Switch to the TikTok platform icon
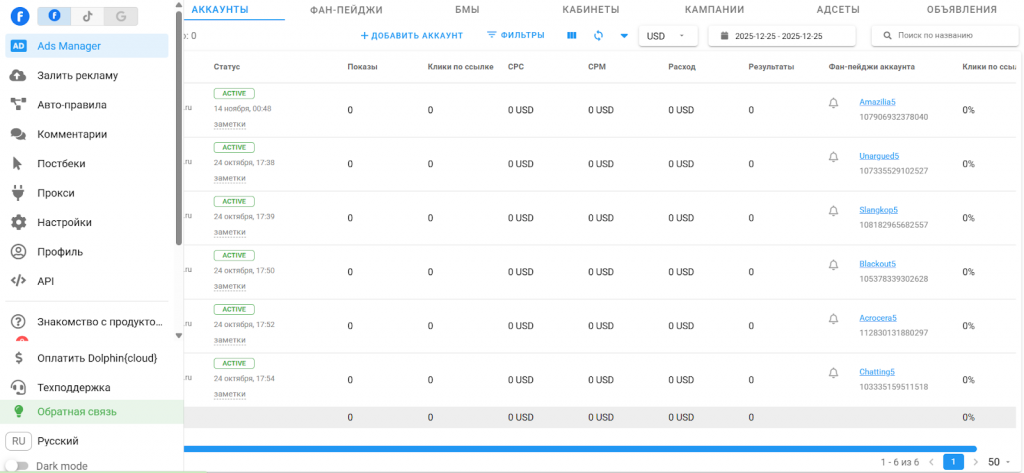This screenshot has height=473, width=1024. (x=87, y=16)
